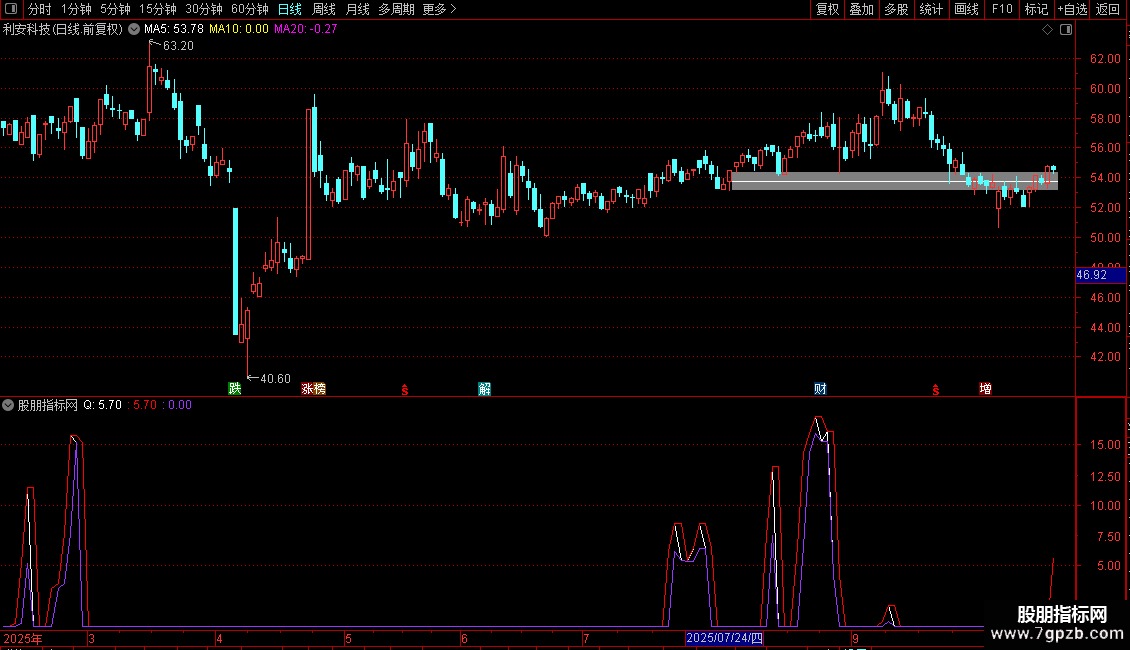Click the 40.60 low price label
The height and width of the screenshot is (650, 1130).
tap(275, 378)
